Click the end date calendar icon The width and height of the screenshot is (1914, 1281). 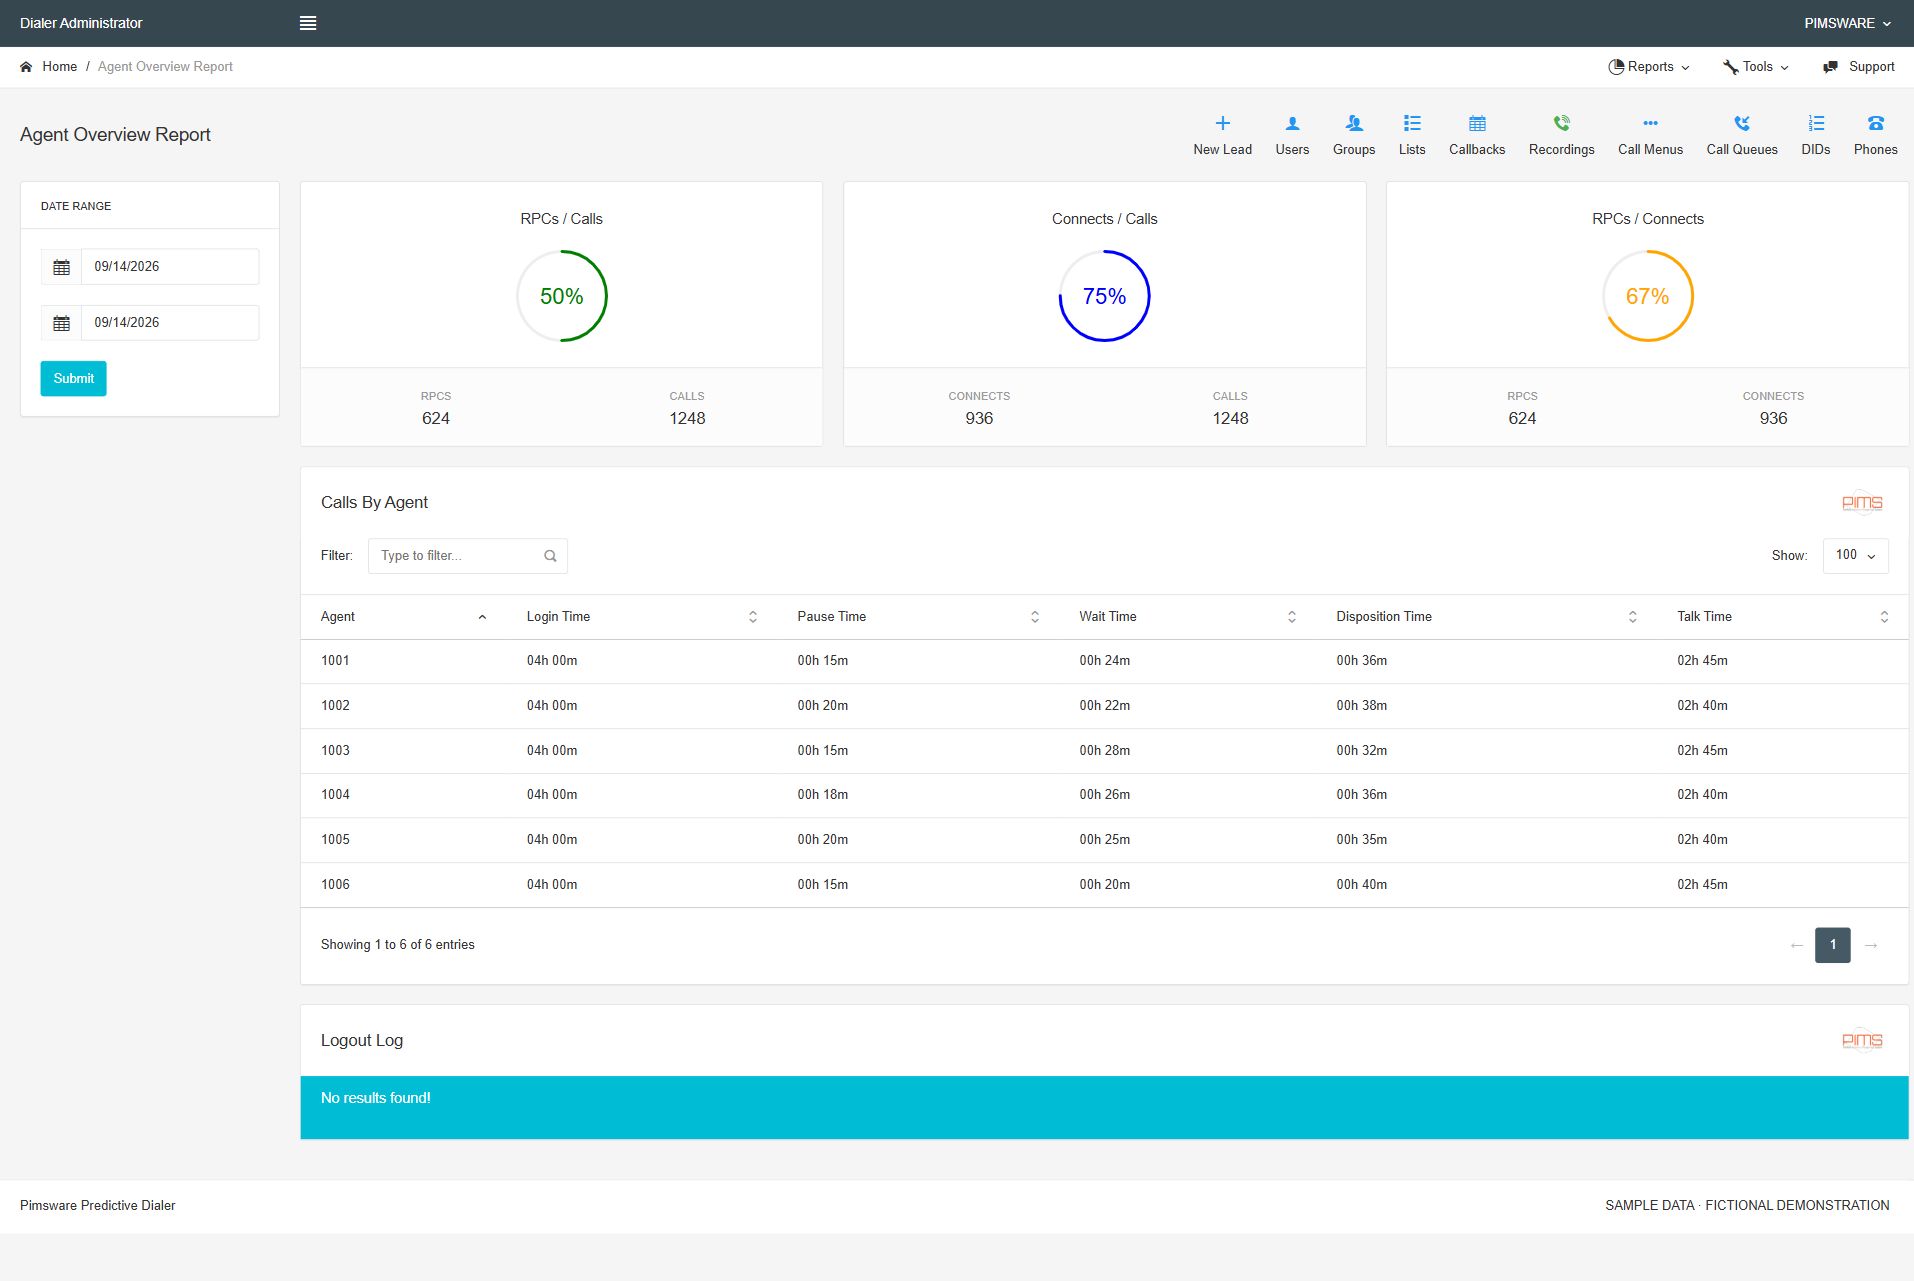pyautogui.click(x=61, y=323)
